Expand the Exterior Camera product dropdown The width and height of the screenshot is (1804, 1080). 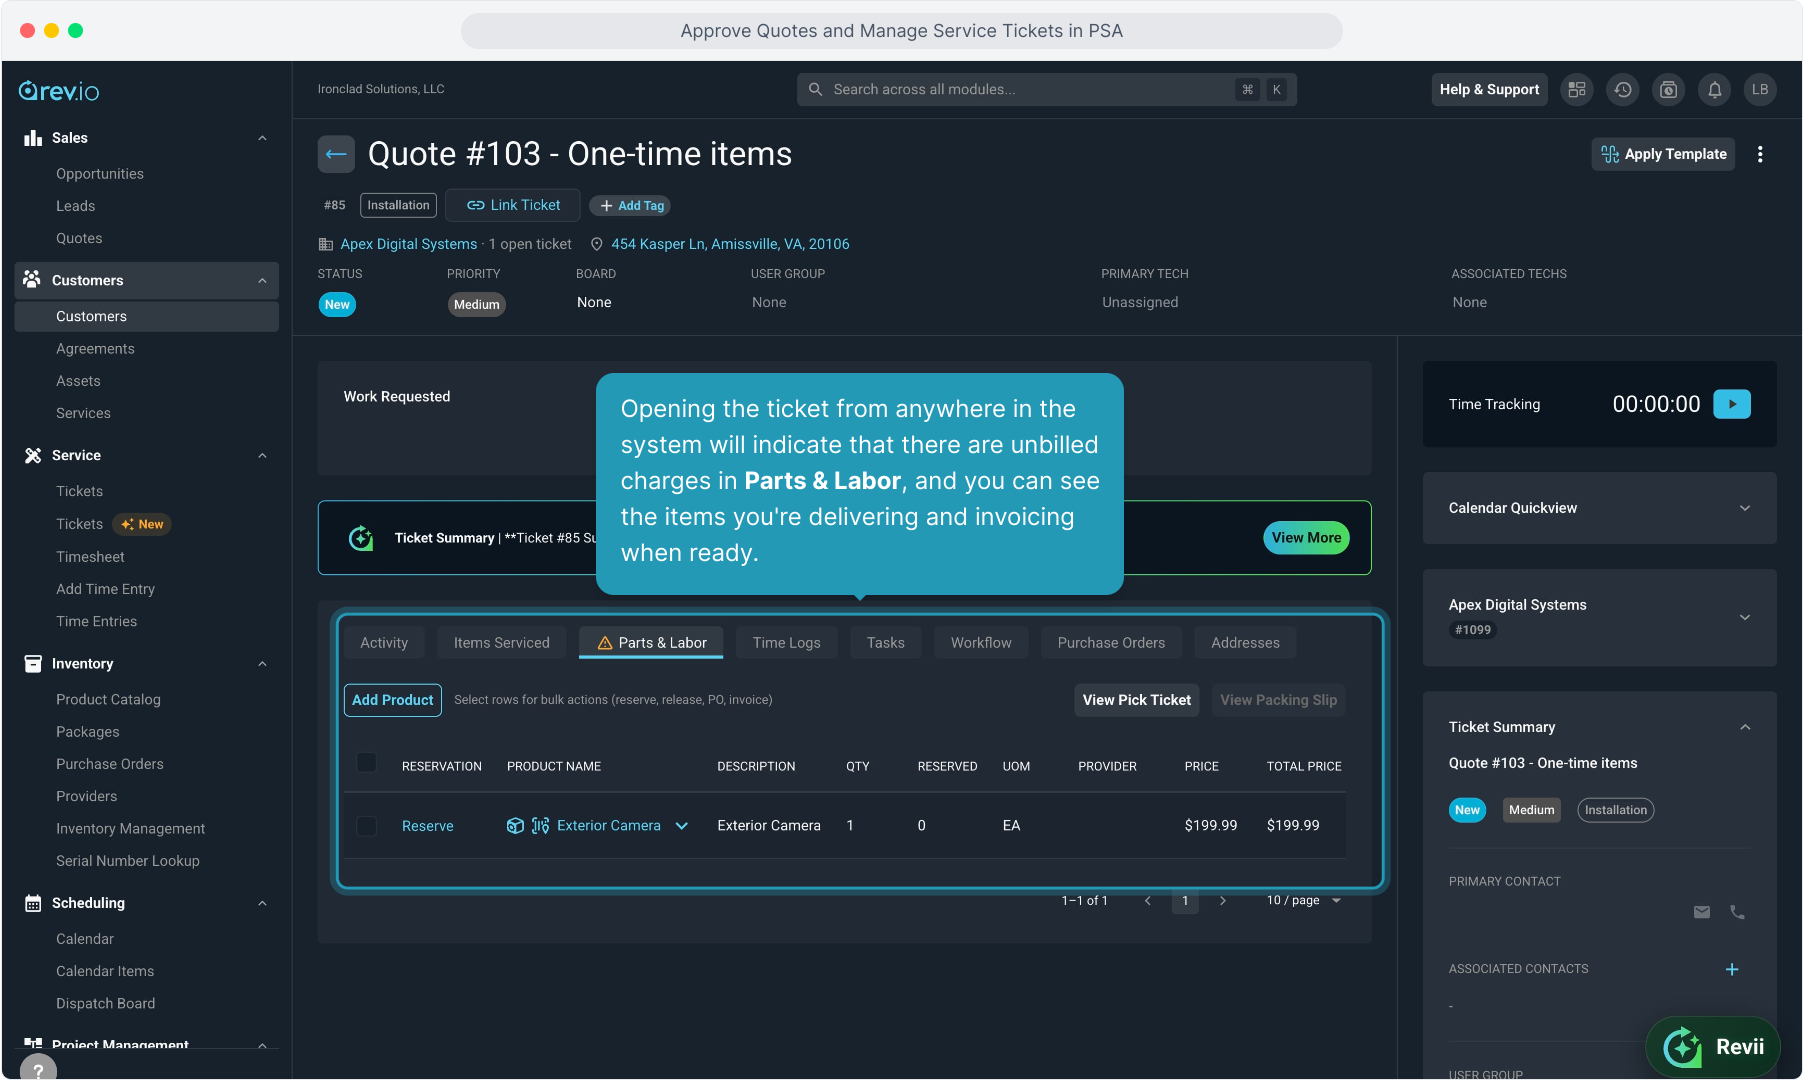(682, 826)
